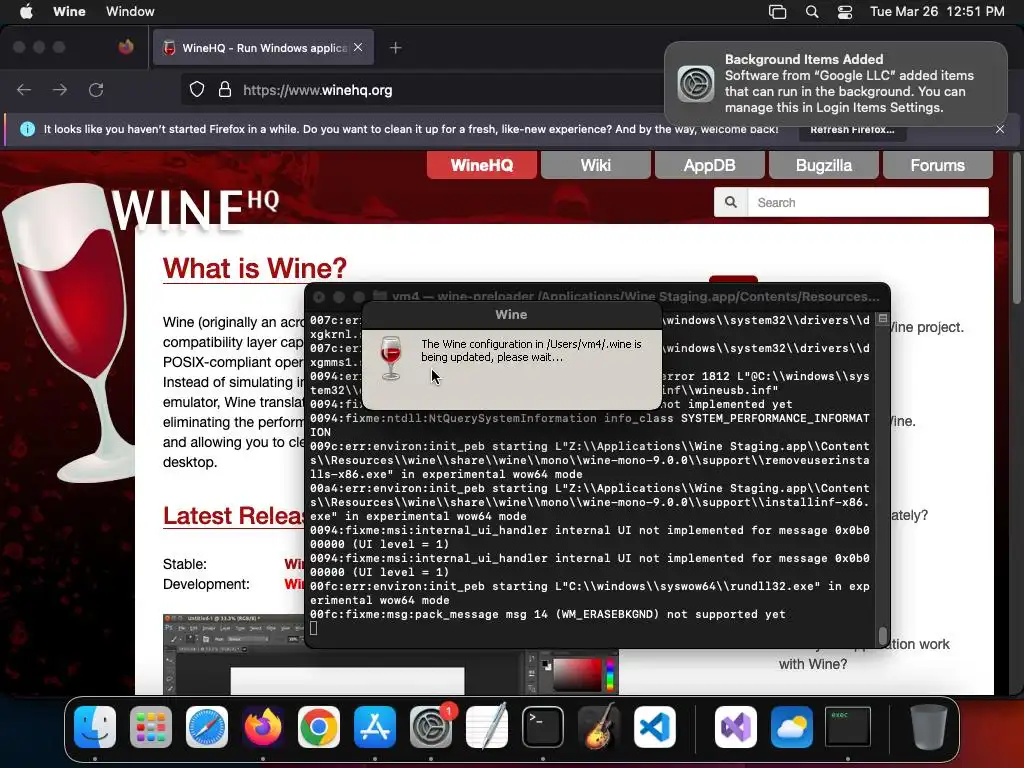Open Stage Manager windows icon in menu bar
The width and height of the screenshot is (1024, 768).
pyautogui.click(x=777, y=12)
